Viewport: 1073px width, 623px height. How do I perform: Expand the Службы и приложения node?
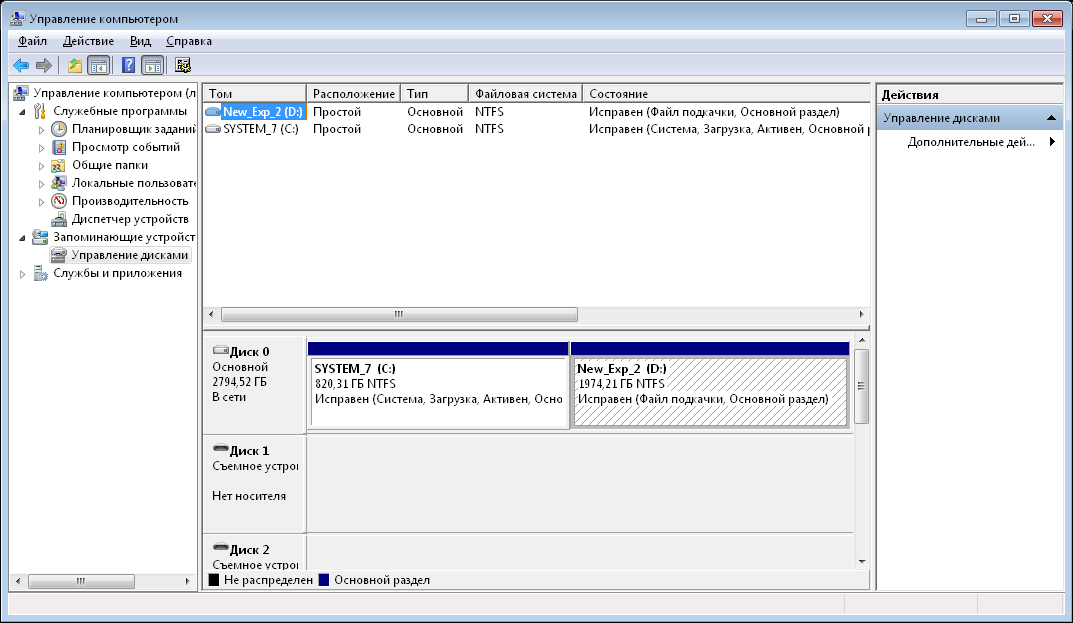coord(23,273)
